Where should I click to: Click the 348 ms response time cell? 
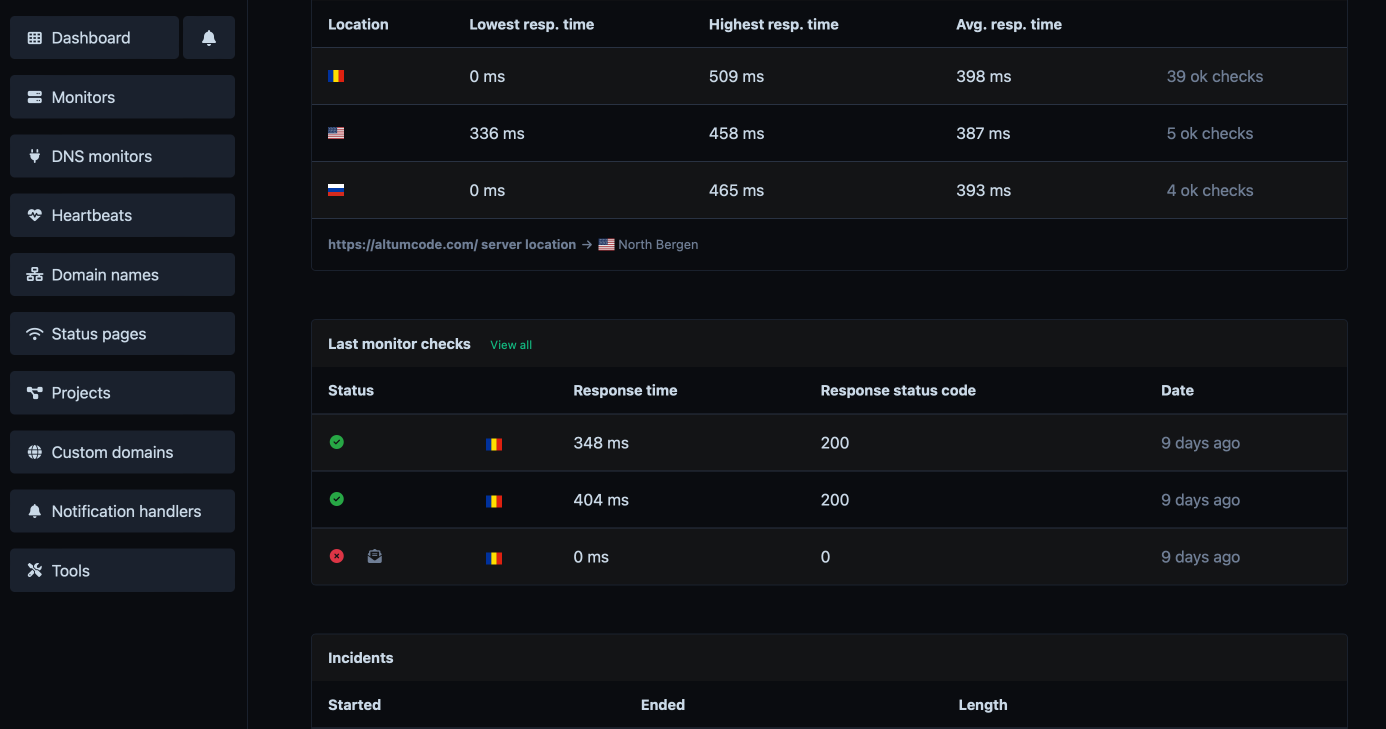click(601, 443)
